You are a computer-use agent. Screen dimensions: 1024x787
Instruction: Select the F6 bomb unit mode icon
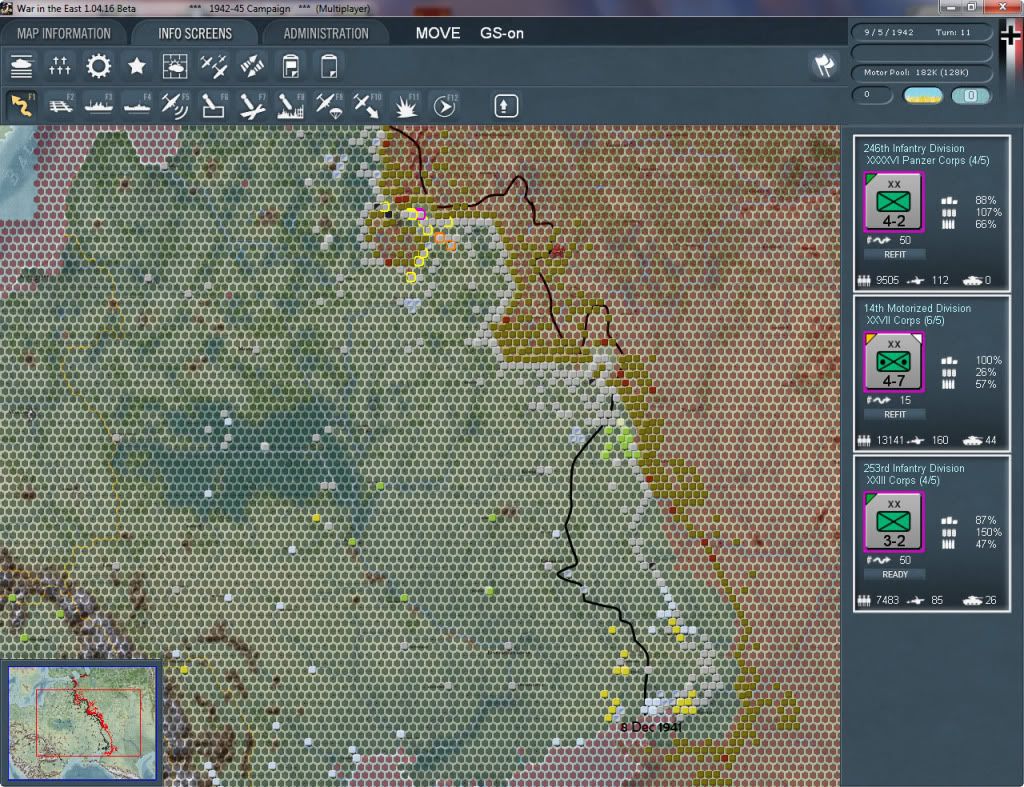[214, 106]
